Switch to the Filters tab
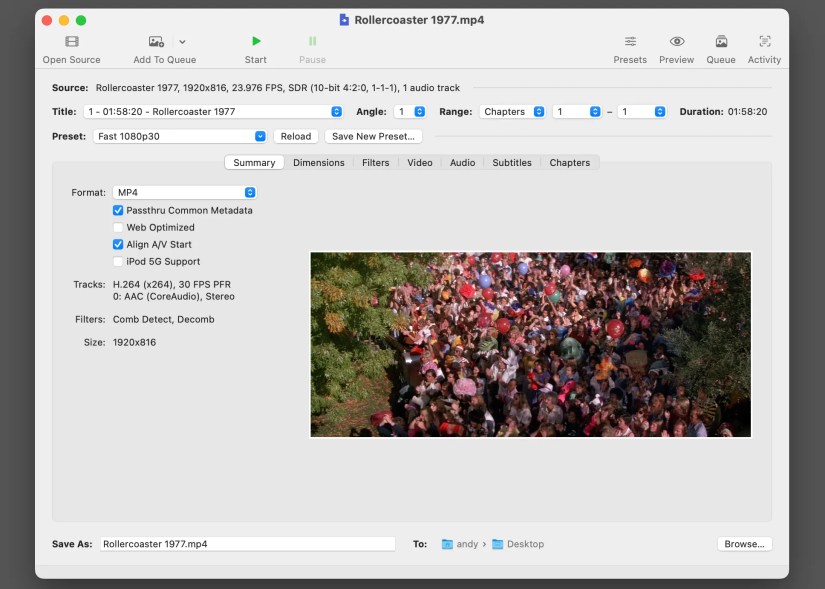825x589 pixels. tap(376, 163)
